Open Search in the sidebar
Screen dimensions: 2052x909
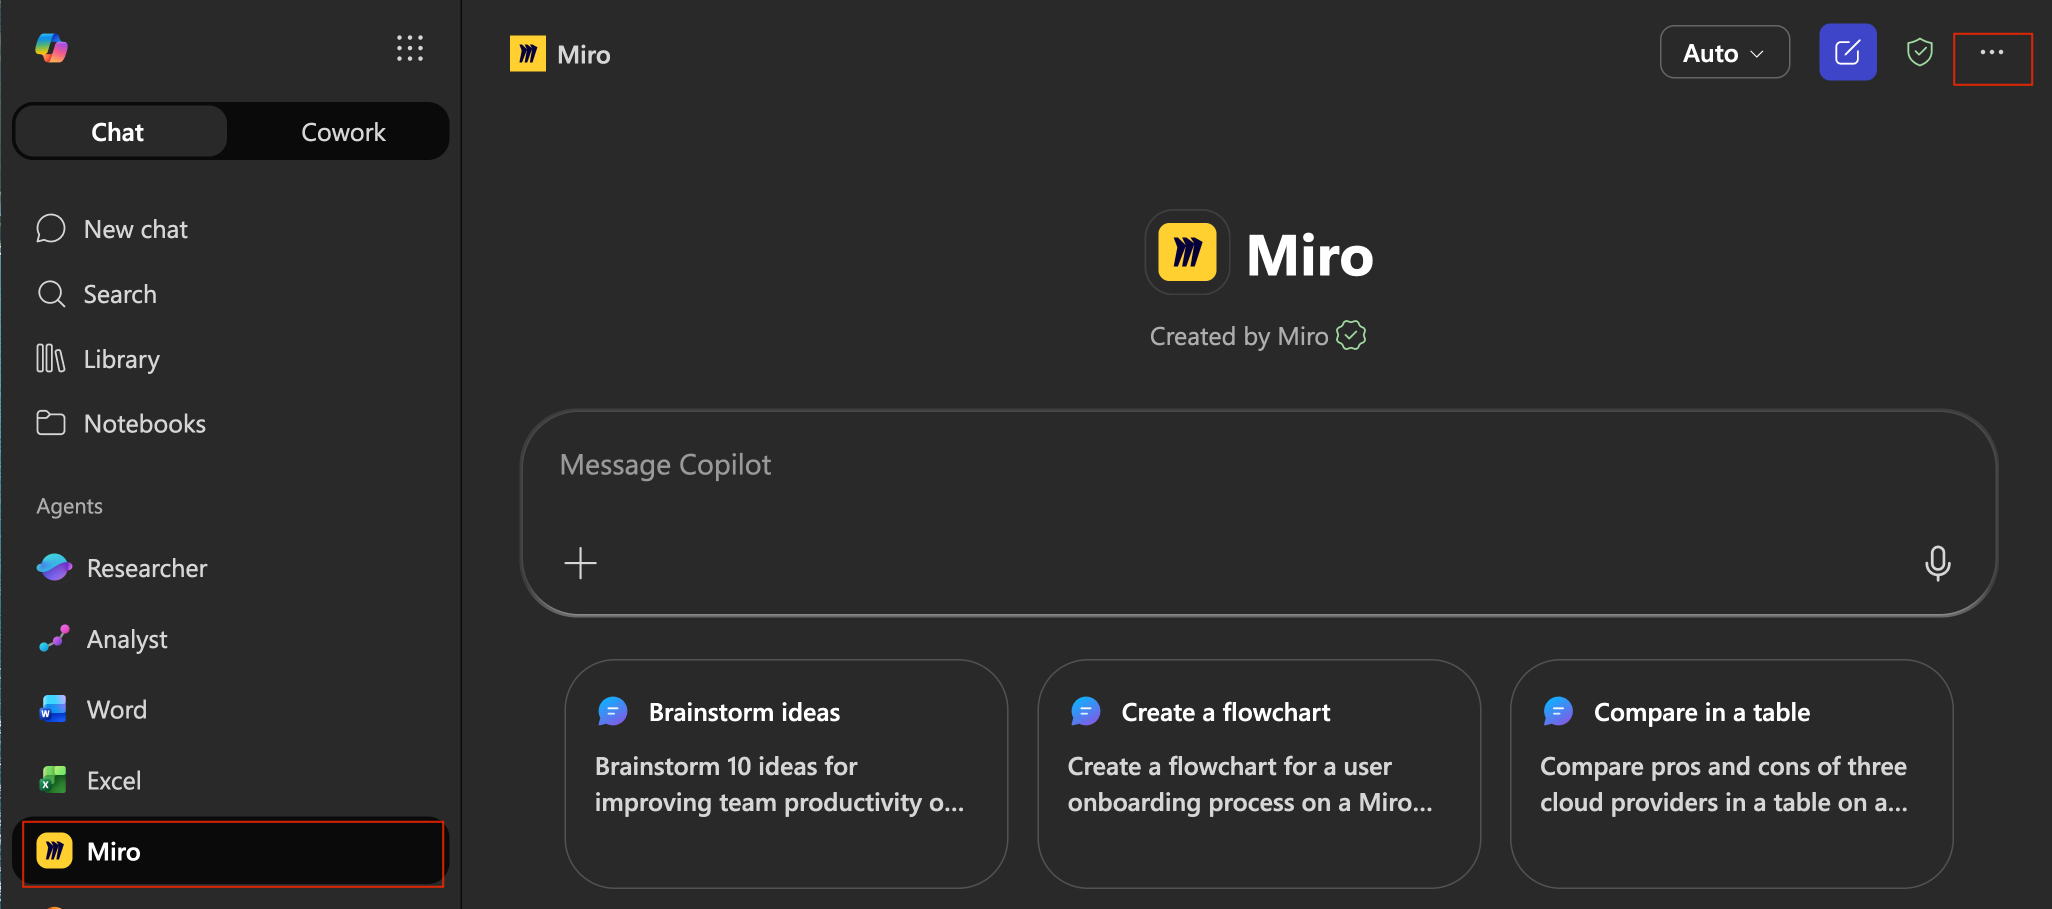[231, 294]
